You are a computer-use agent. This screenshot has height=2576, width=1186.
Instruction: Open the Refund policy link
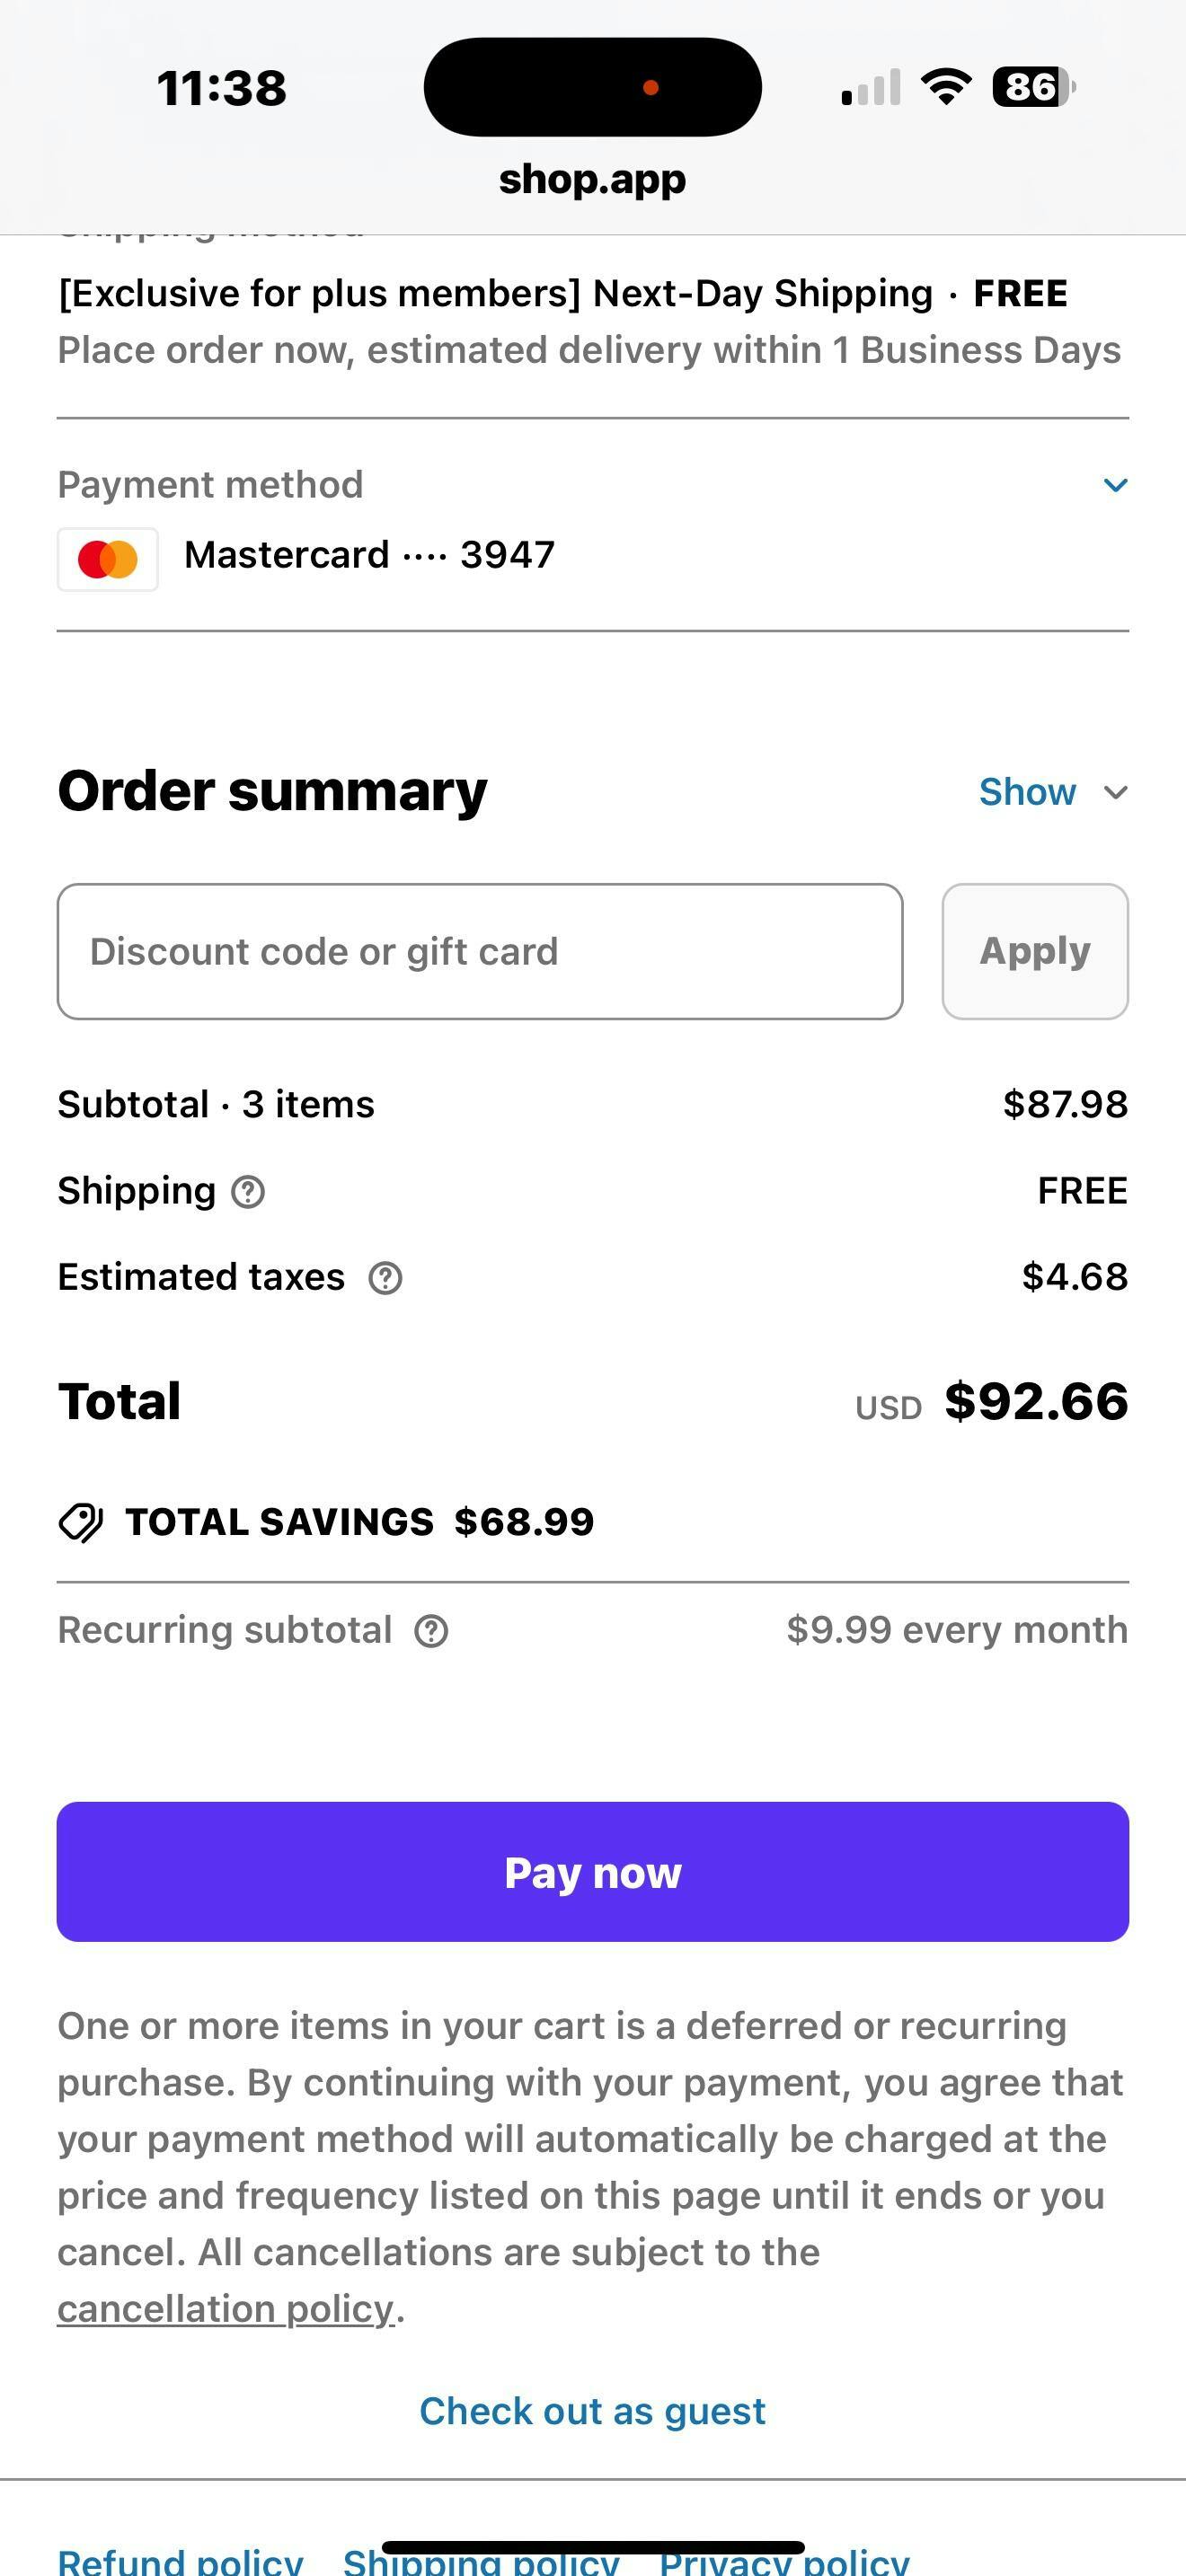[x=180, y=2560]
